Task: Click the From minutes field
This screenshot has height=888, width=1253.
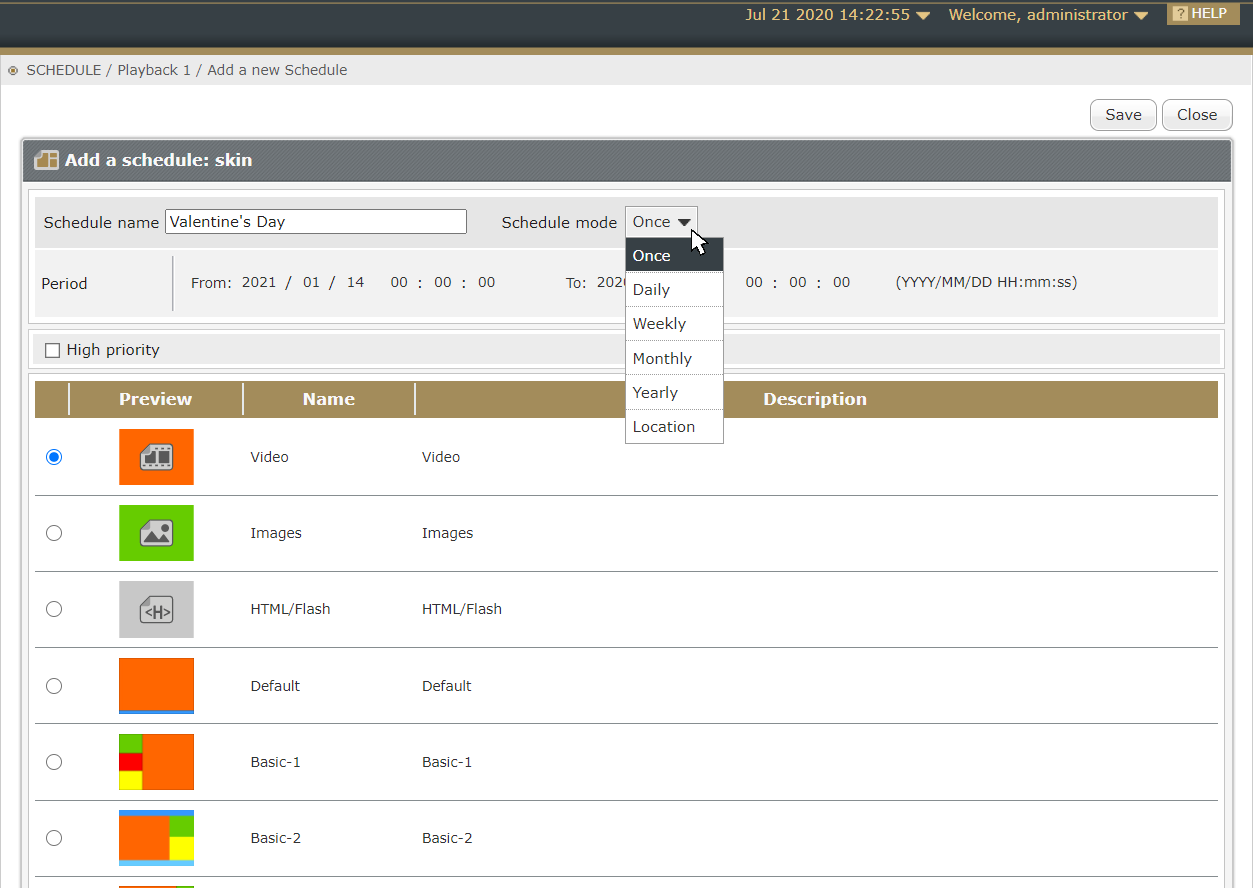Action: [x=443, y=283]
